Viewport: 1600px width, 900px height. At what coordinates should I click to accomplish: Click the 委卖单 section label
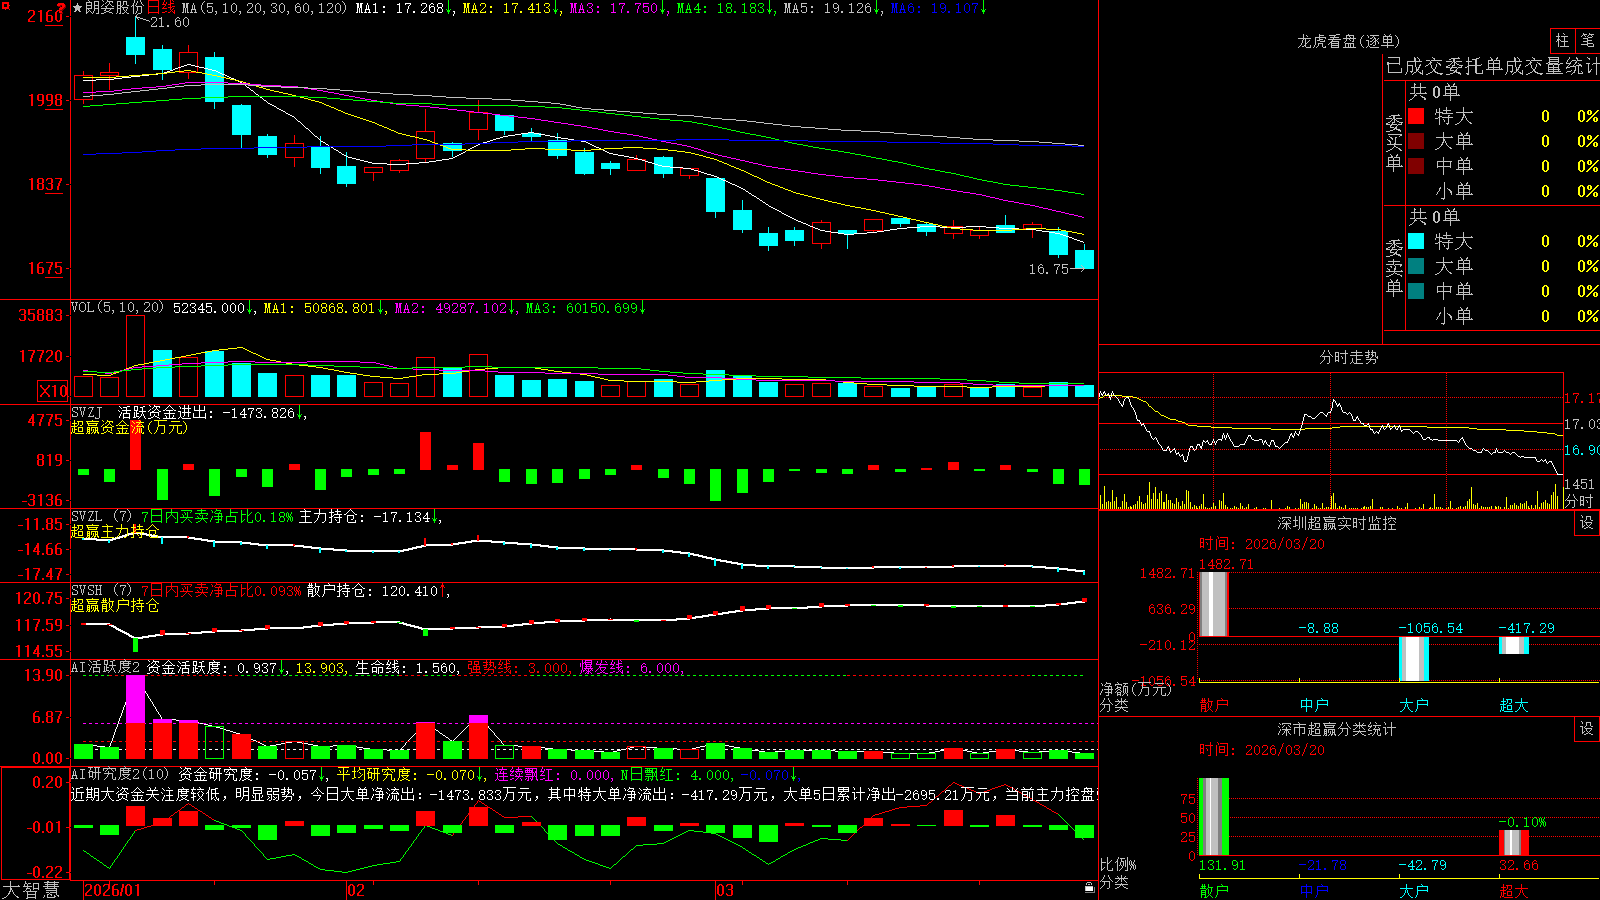1394,267
